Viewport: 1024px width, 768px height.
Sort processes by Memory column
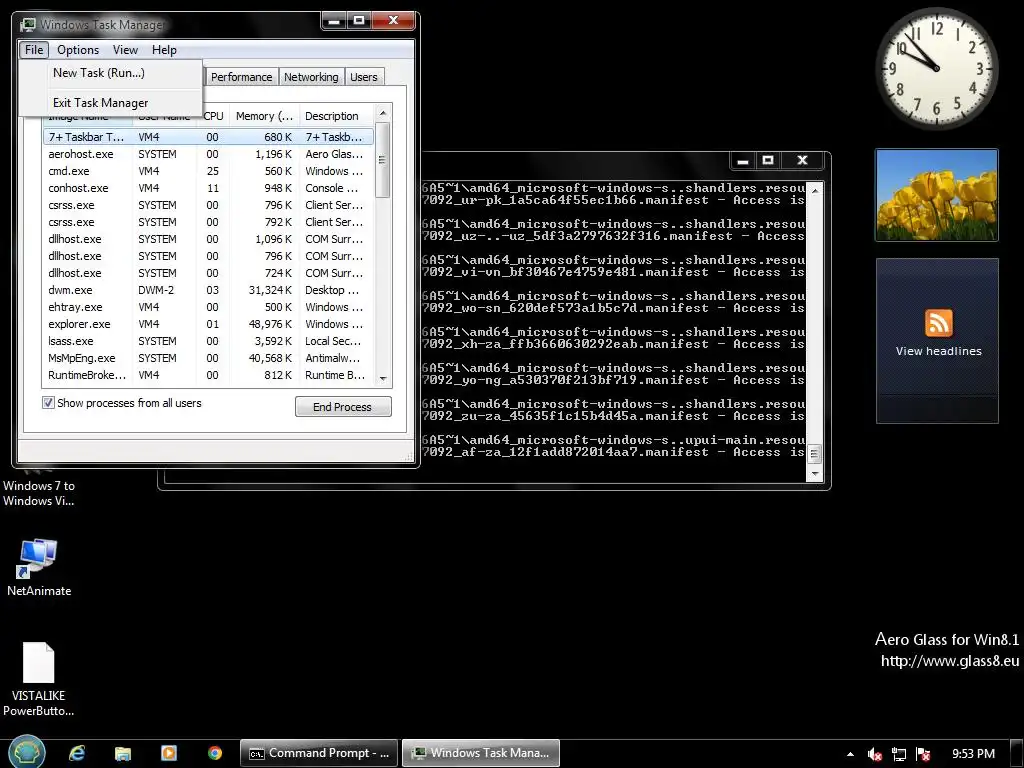(264, 116)
